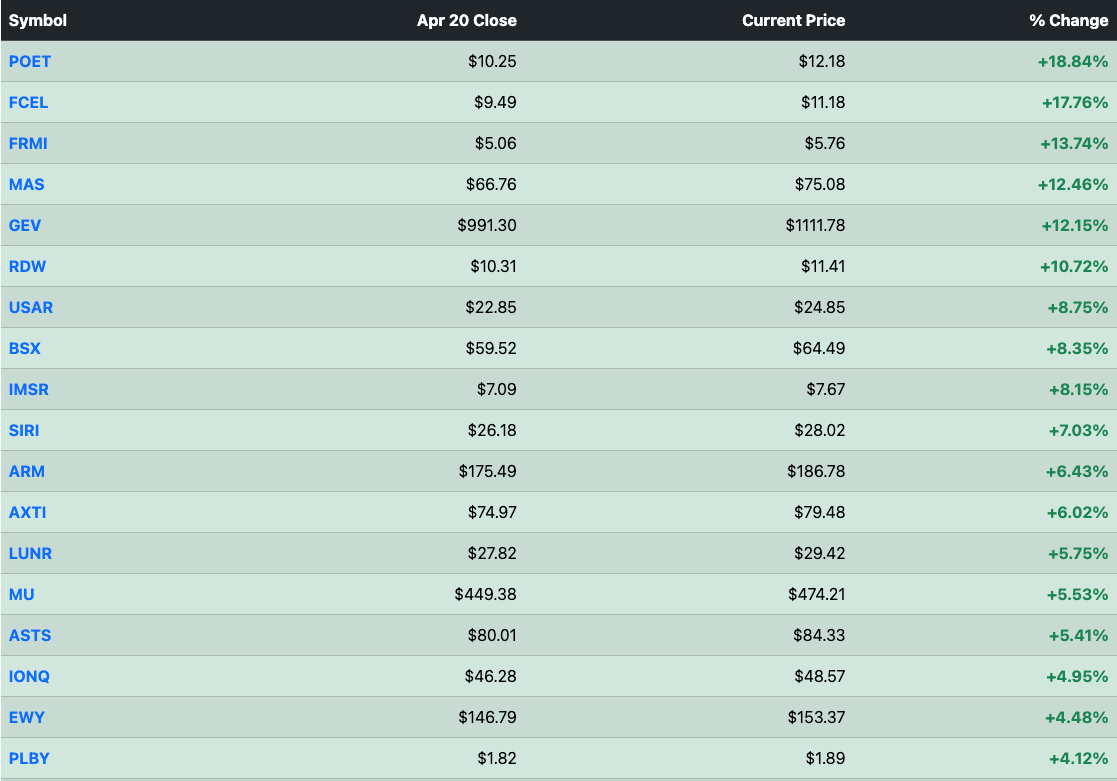Image resolution: width=1117 pixels, height=781 pixels.
Task: Open the USAR symbol link
Action: (31, 307)
